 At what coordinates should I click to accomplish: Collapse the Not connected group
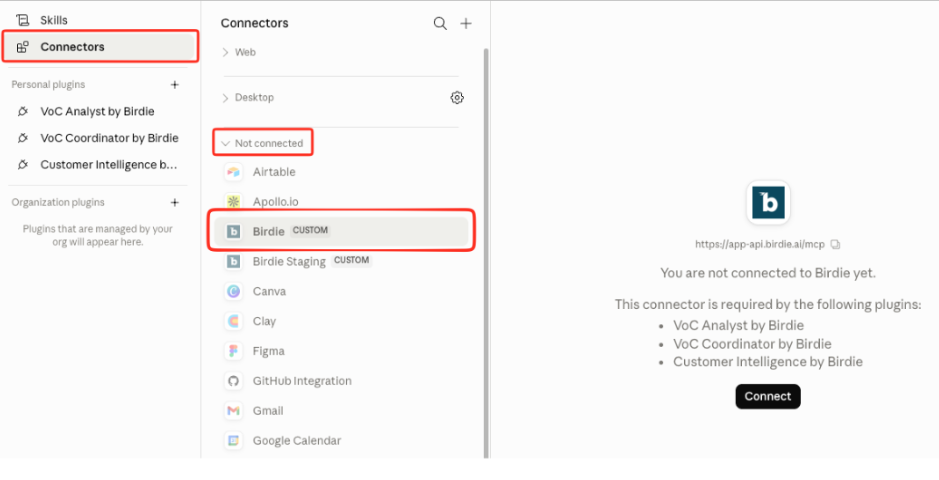[x=262, y=143]
